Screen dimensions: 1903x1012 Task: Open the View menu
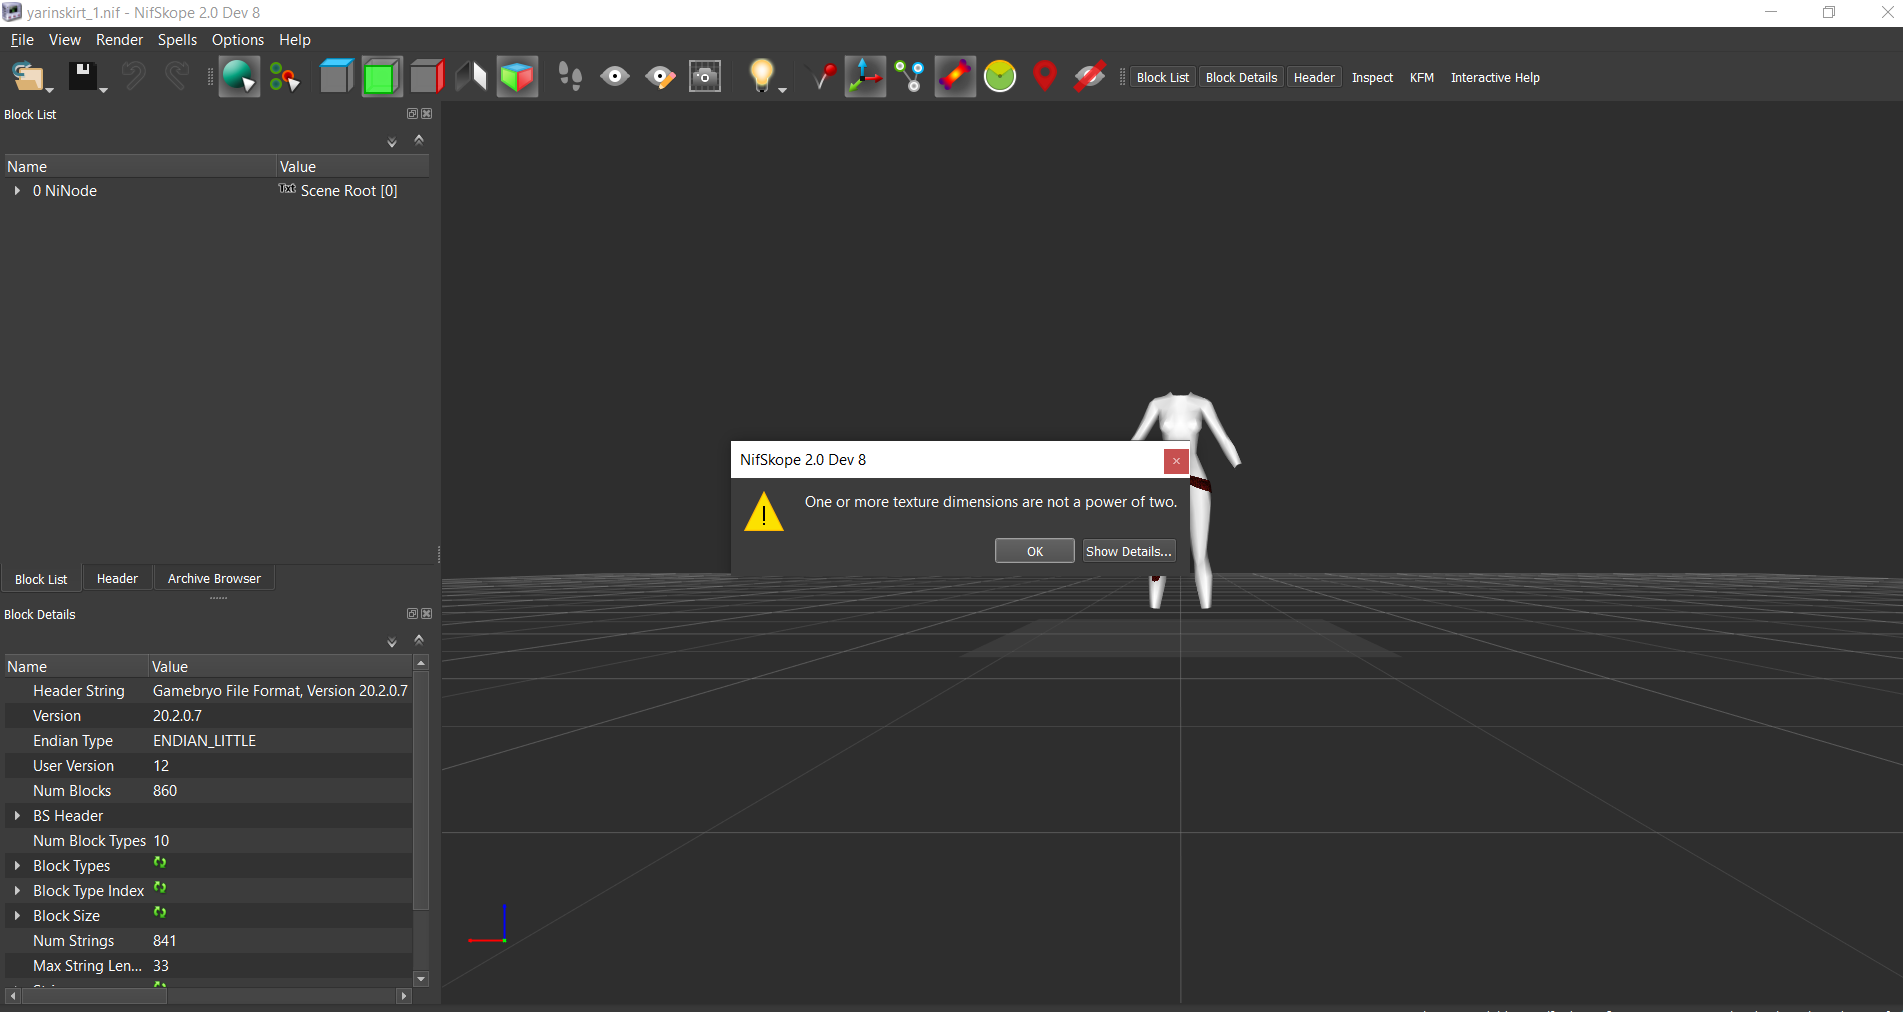tap(65, 39)
